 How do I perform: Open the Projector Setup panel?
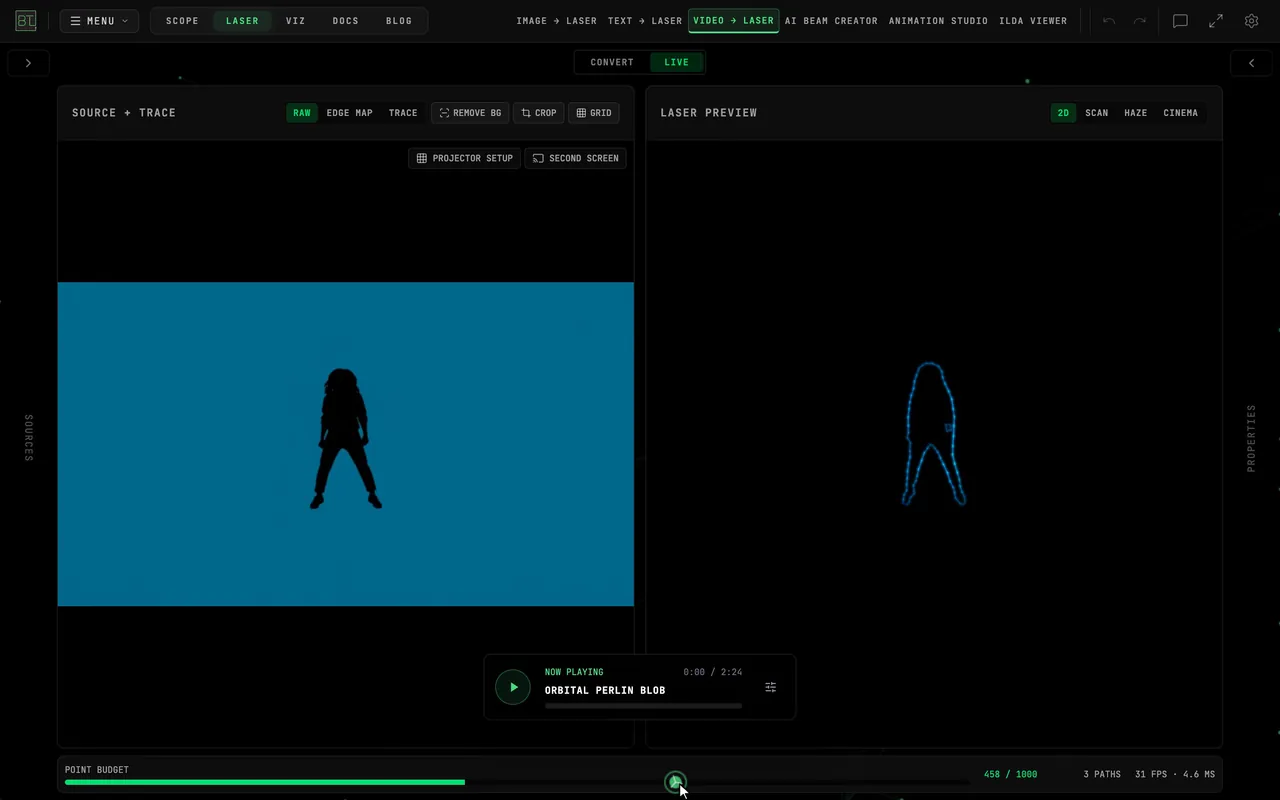point(464,158)
